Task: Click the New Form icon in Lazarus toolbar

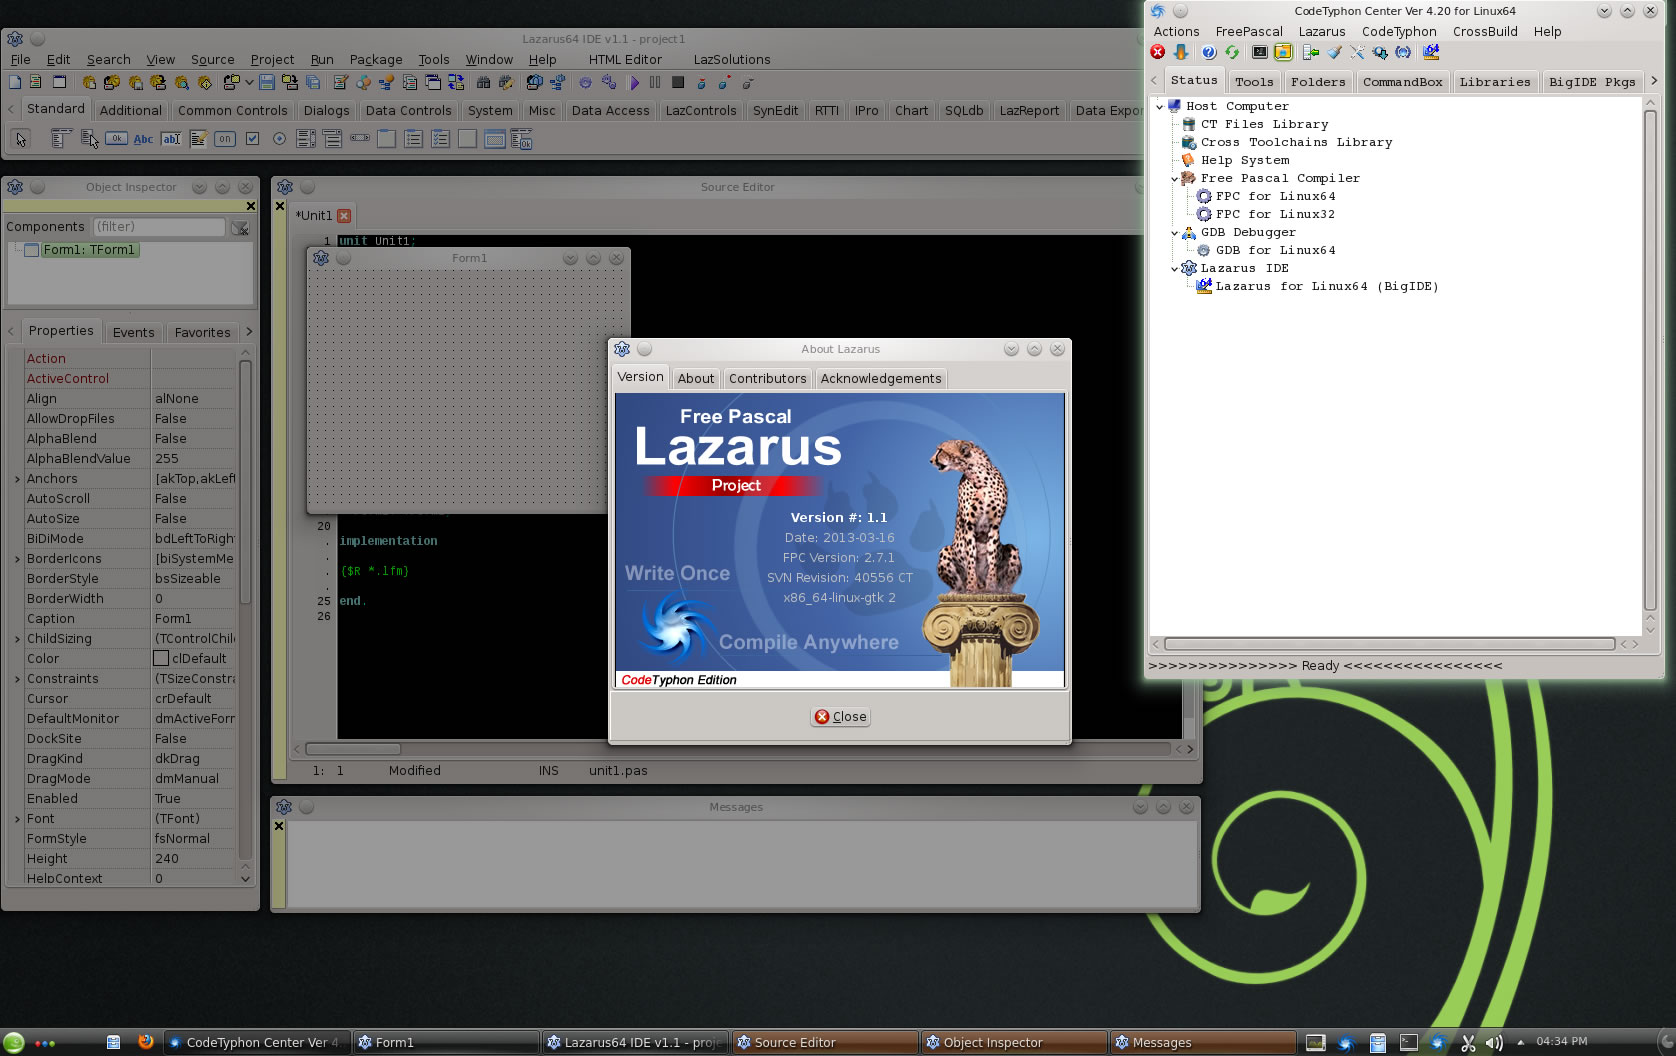Action: pos(59,82)
